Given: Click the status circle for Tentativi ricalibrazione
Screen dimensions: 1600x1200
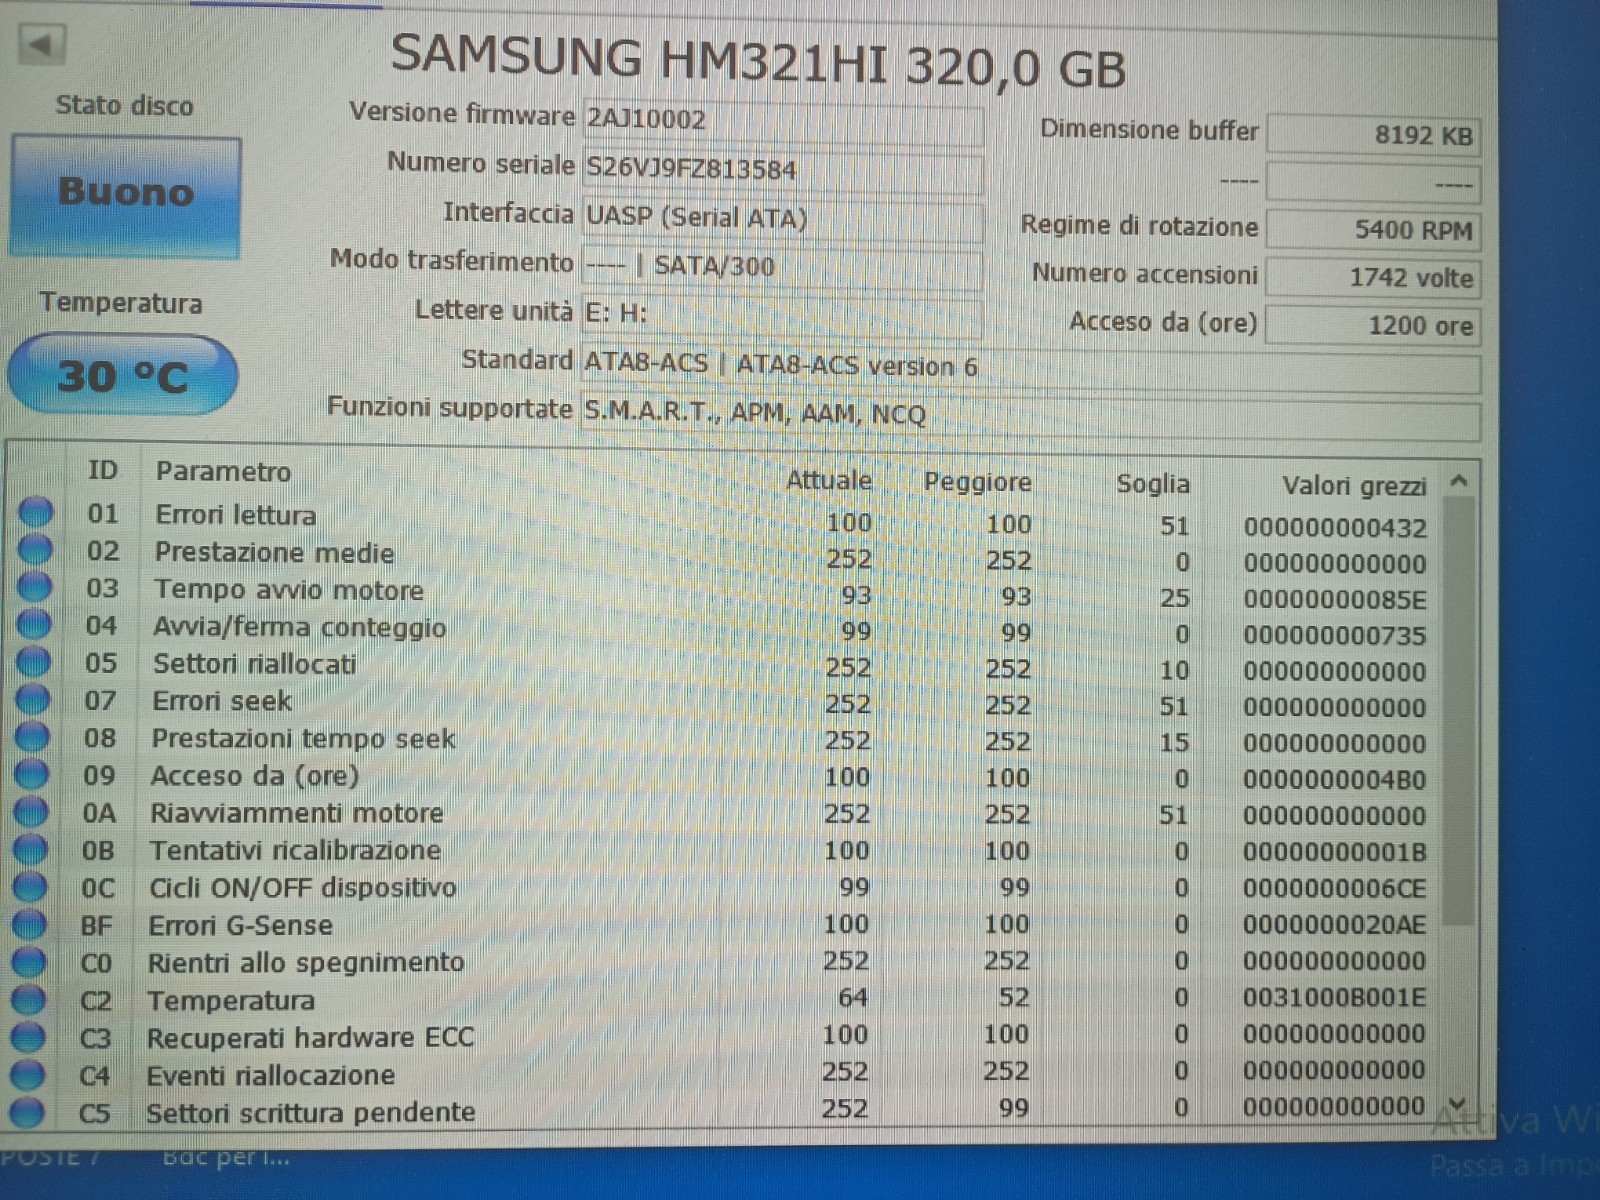Looking at the screenshot, I should [31, 849].
